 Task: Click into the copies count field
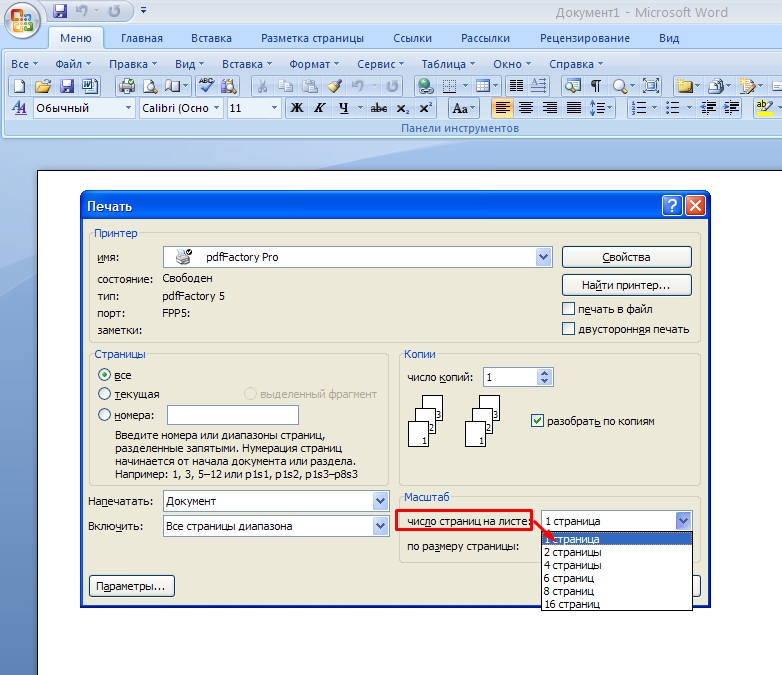[x=511, y=377]
